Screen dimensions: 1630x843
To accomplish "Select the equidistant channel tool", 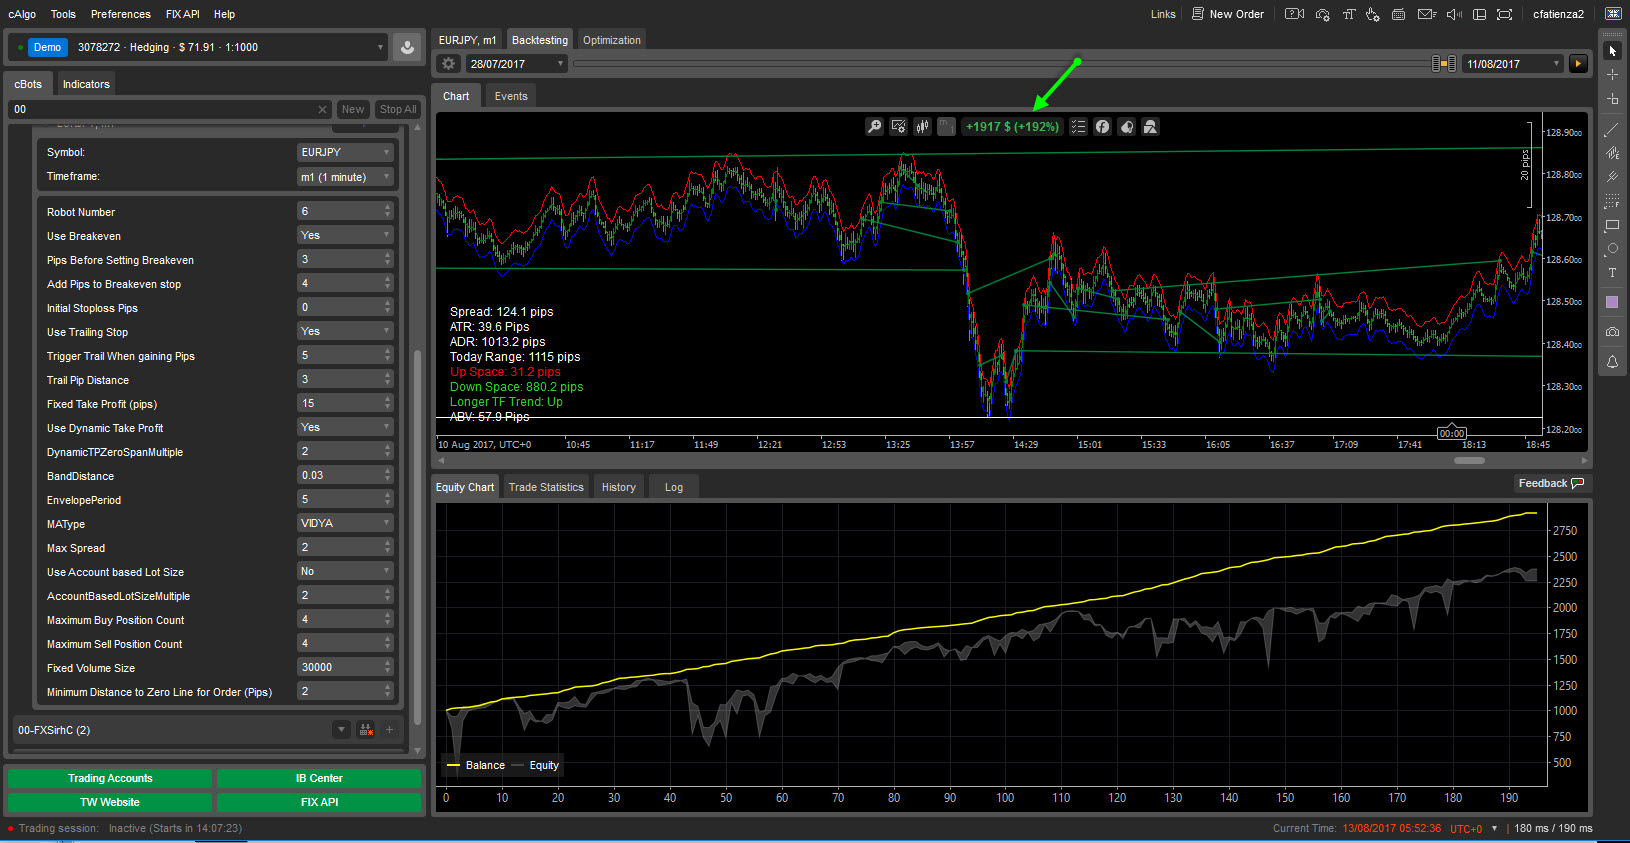I will (x=1612, y=153).
